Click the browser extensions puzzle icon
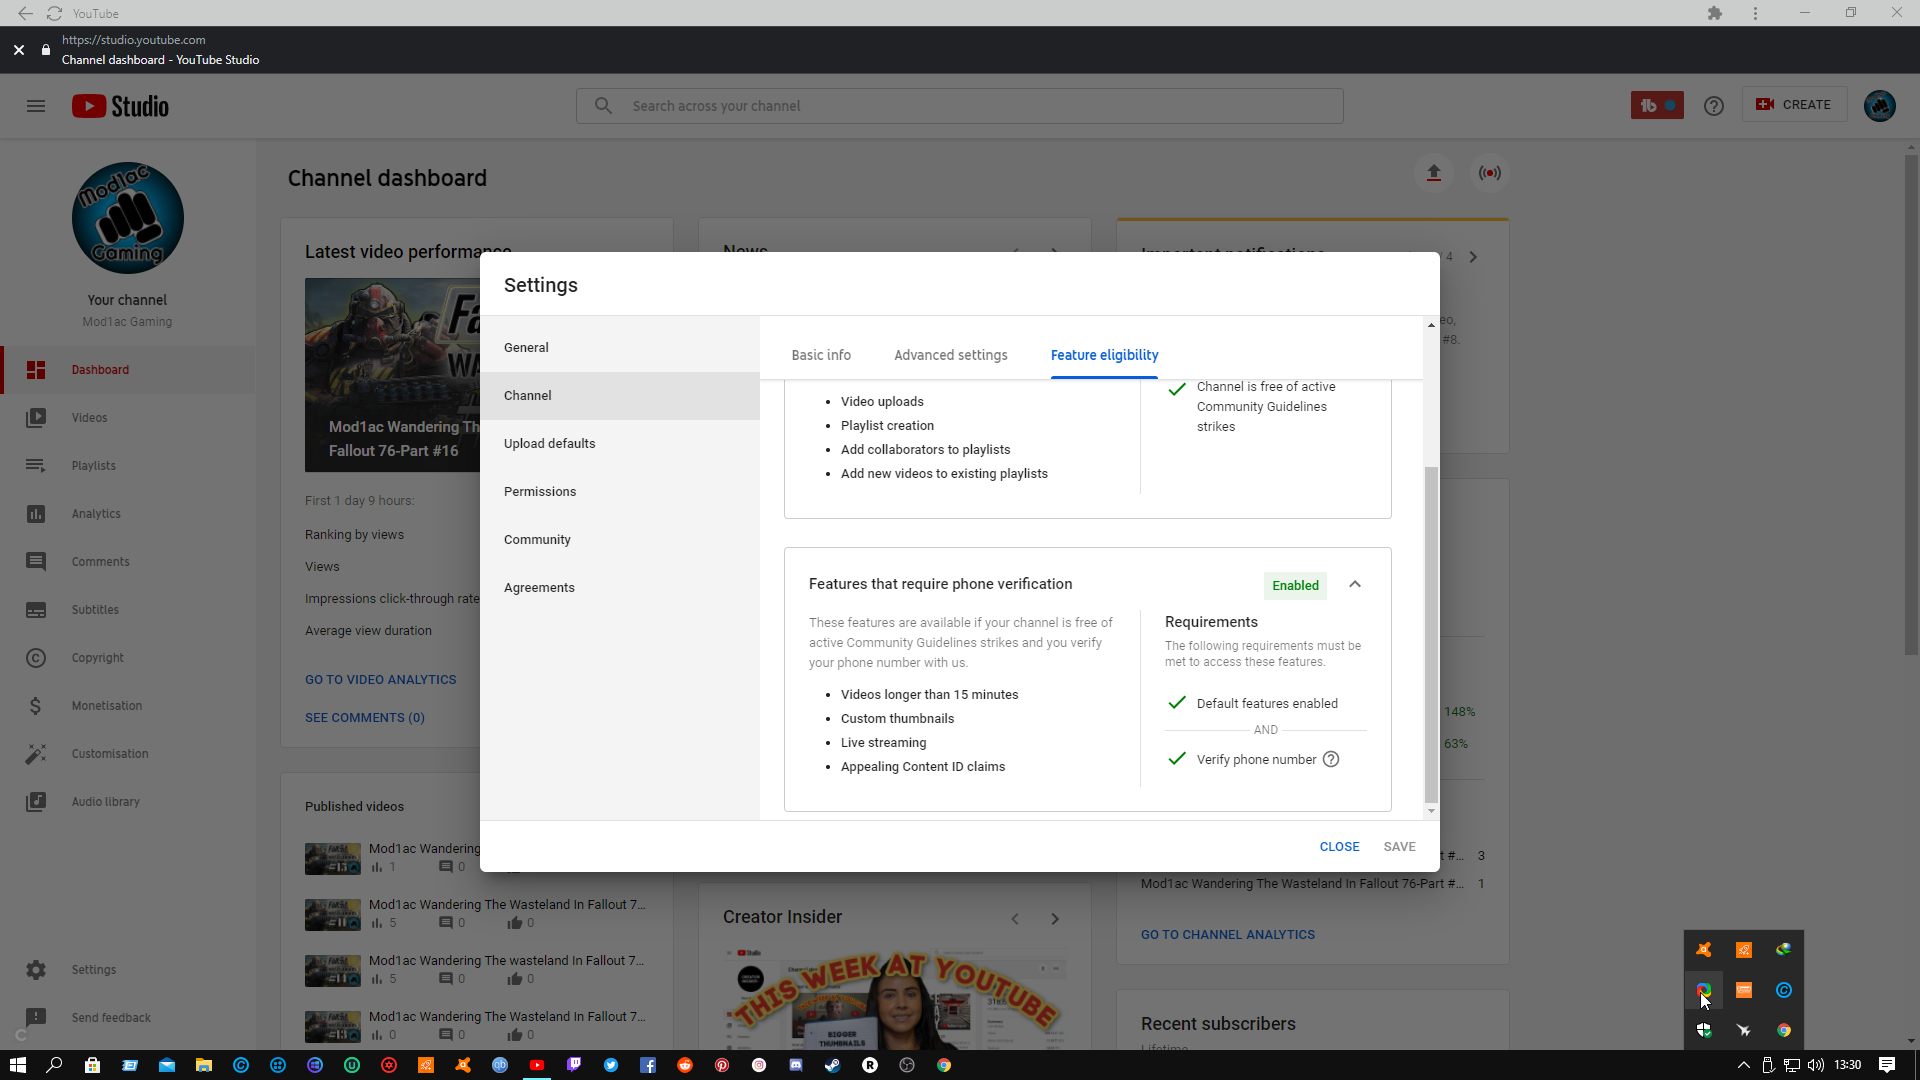The image size is (1920, 1080). (x=1715, y=13)
